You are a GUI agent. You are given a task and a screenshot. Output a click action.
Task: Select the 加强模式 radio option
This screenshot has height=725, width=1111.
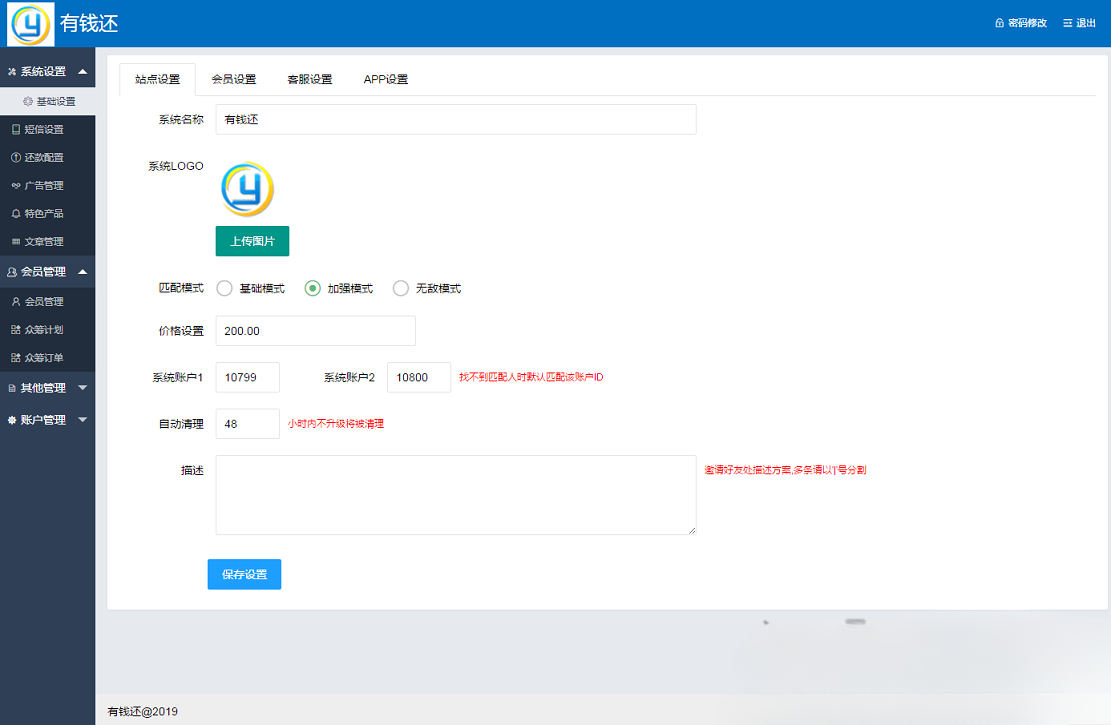(x=314, y=288)
